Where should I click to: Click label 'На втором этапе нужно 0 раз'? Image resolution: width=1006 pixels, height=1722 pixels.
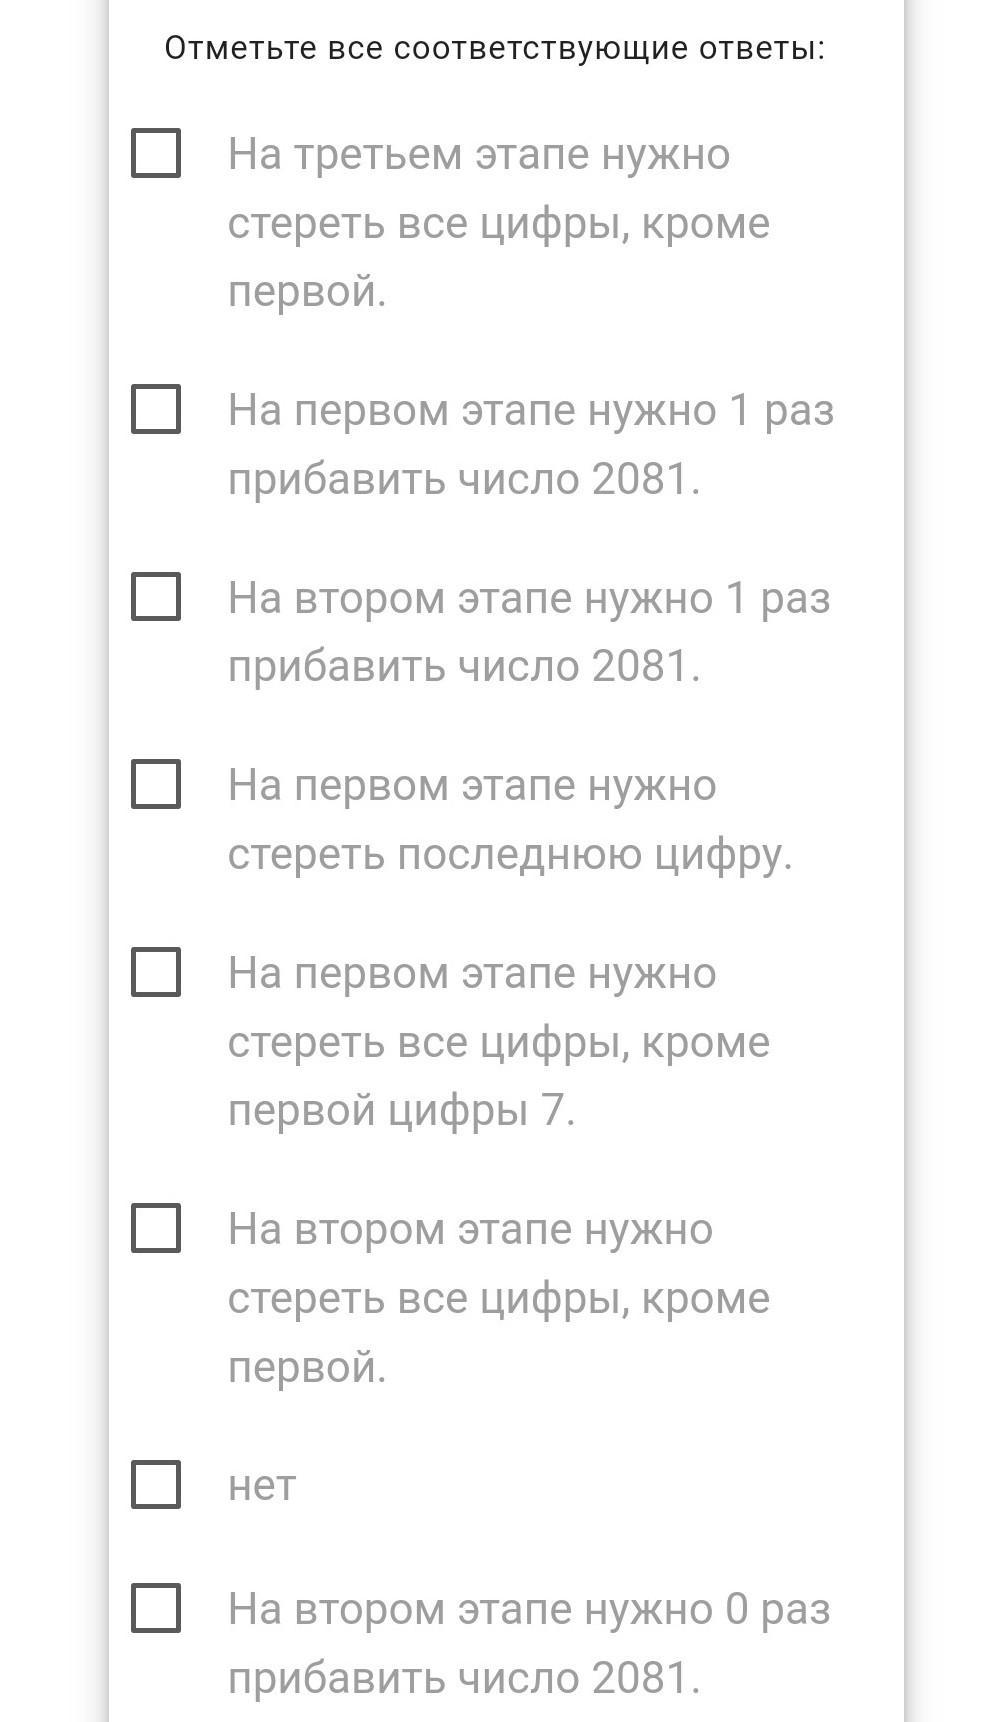528,1610
